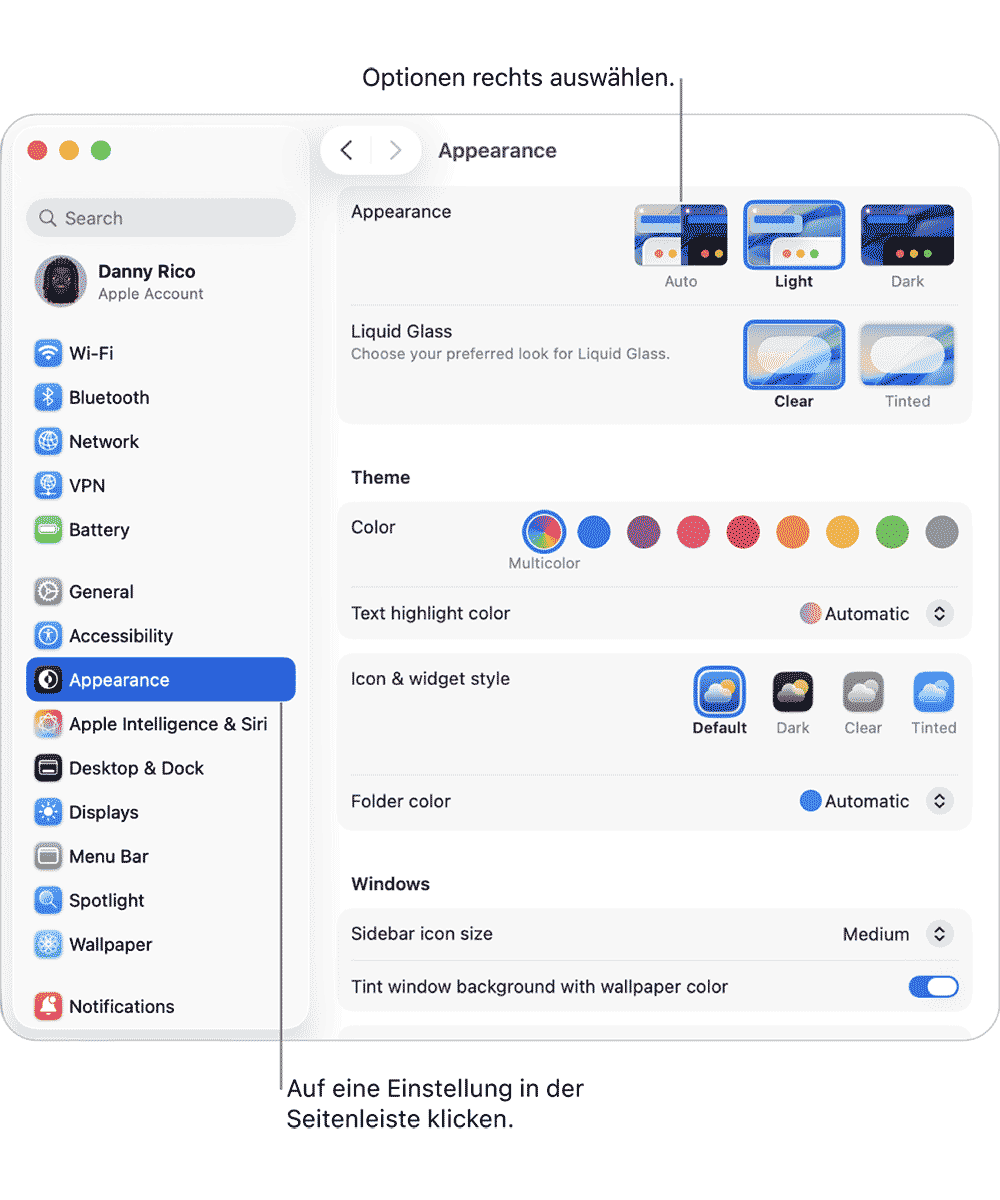The width and height of the screenshot is (1000, 1200).
Task: Open the General settings section
Action: (x=101, y=591)
